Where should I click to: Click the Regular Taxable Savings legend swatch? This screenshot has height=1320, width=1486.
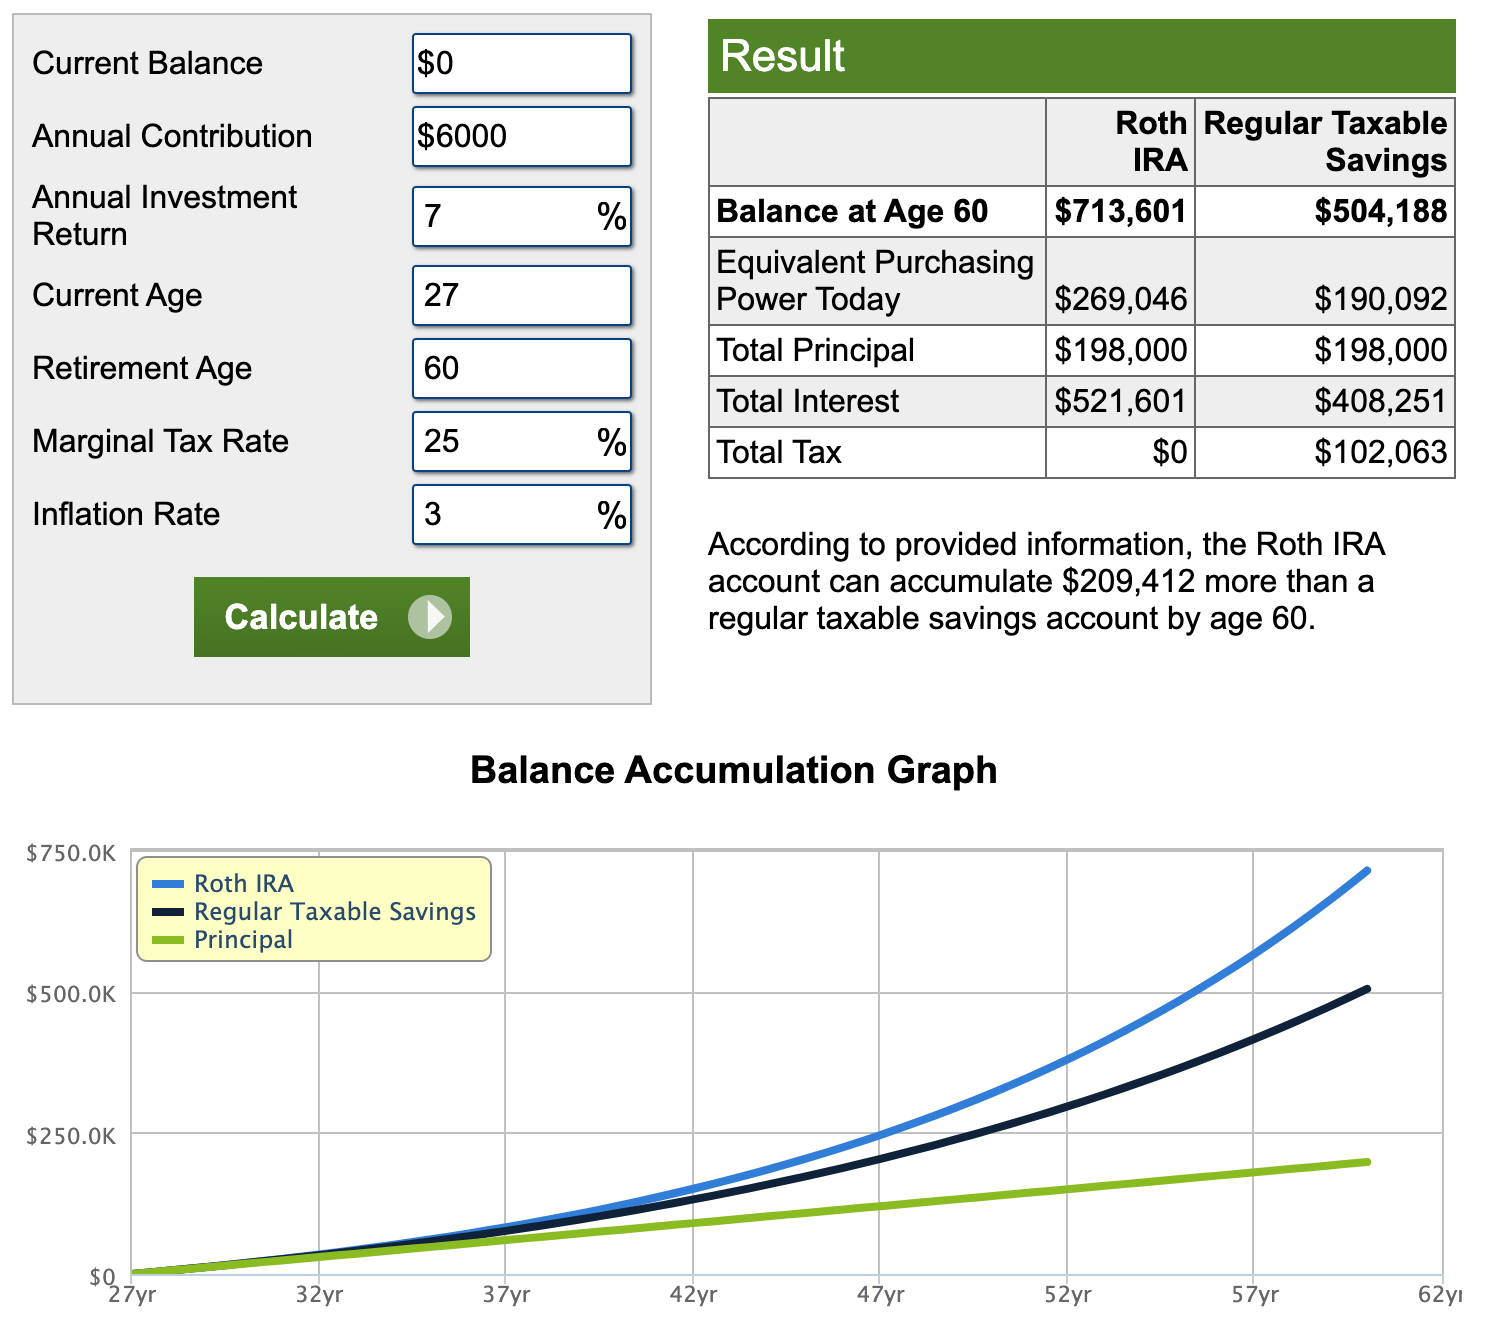168,912
